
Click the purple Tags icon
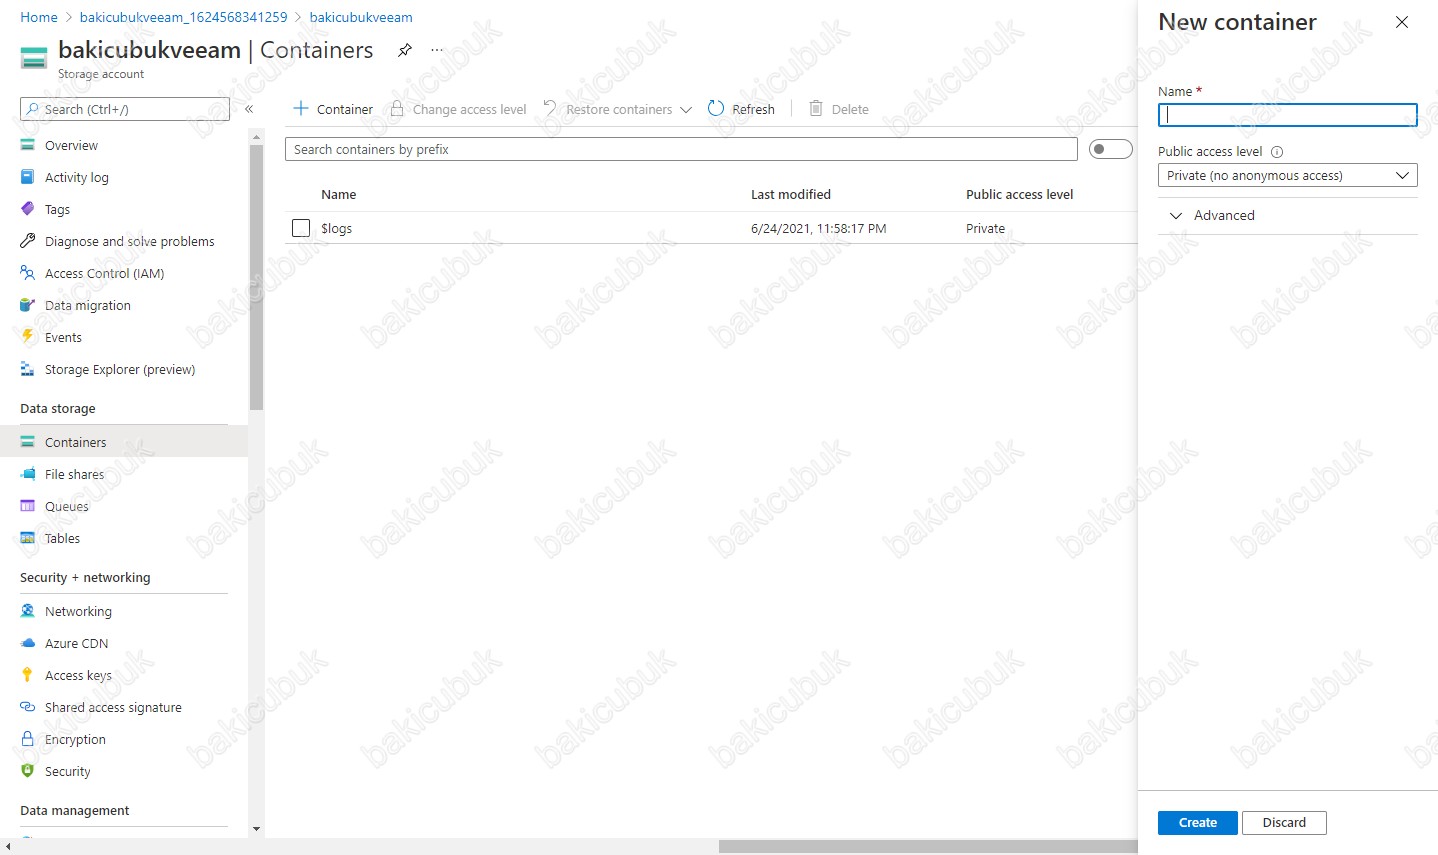click(28, 209)
